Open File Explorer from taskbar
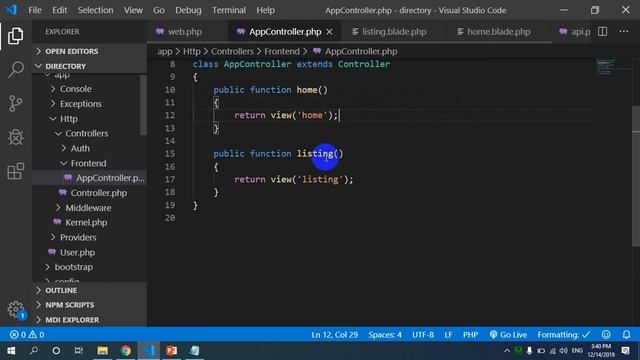Image resolution: width=640 pixels, height=360 pixels. click(102, 351)
